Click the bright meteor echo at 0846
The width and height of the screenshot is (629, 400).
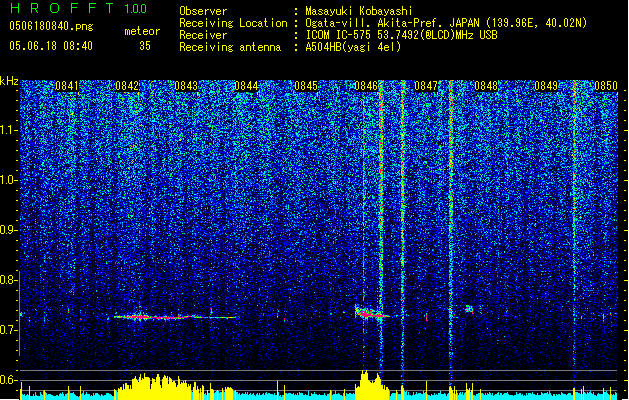(x=371, y=313)
